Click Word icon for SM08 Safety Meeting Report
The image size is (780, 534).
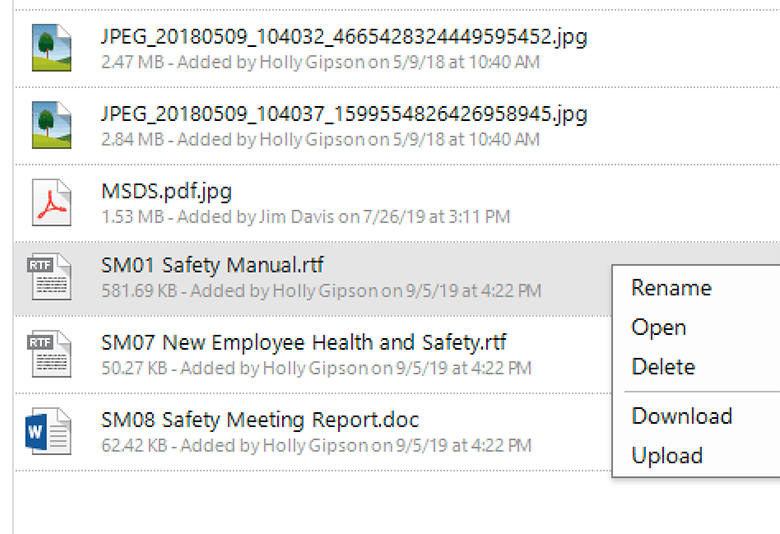48,431
